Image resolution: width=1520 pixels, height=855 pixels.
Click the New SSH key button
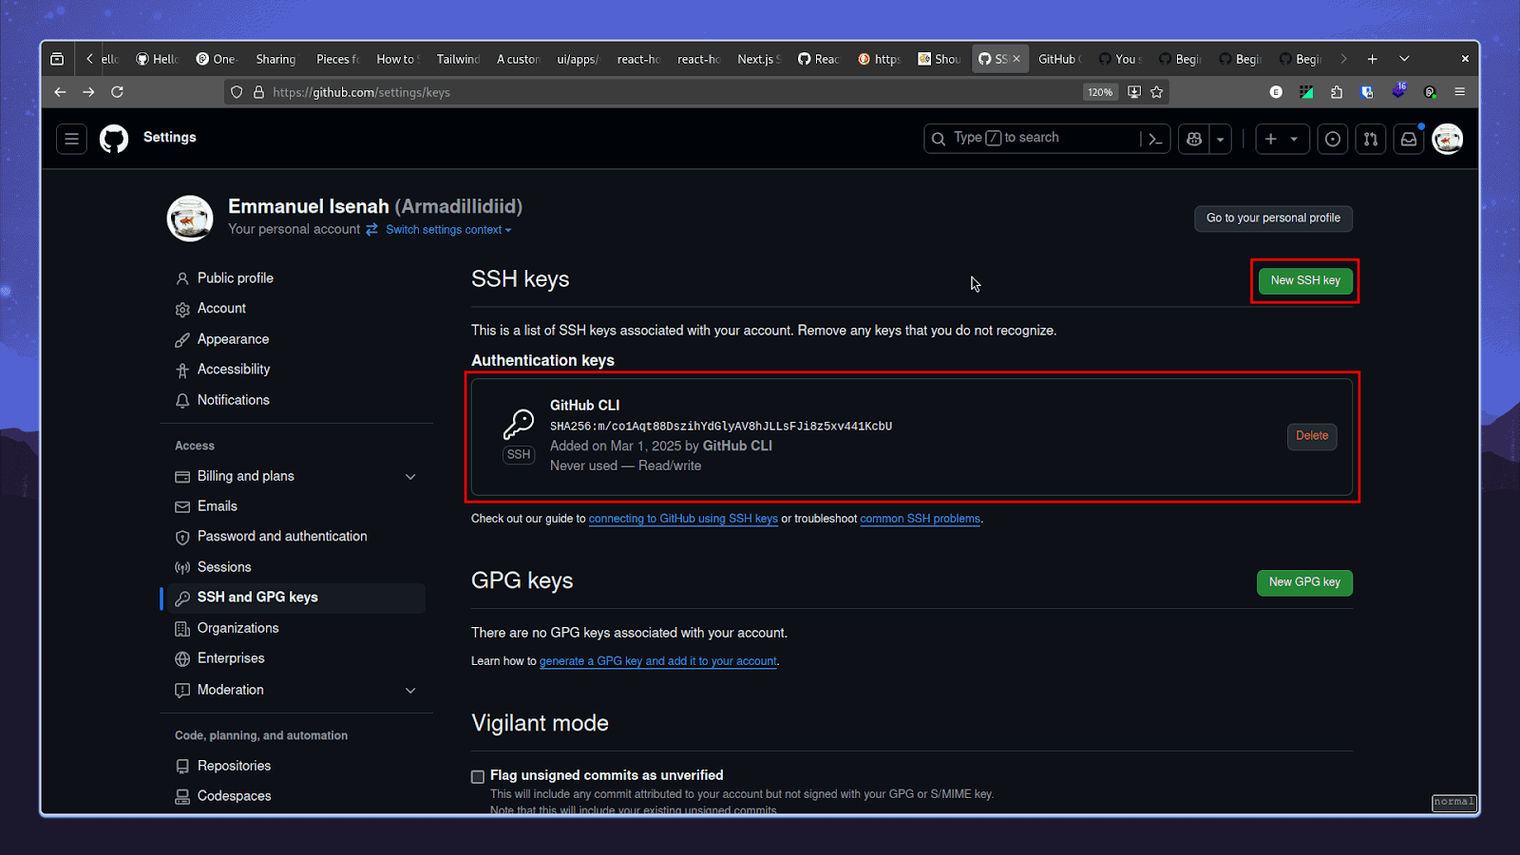(x=1305, y=281)
